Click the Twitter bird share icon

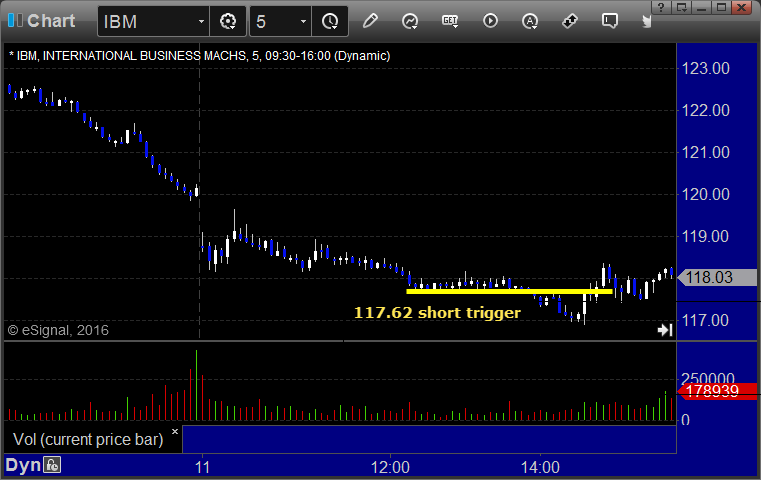647,21
